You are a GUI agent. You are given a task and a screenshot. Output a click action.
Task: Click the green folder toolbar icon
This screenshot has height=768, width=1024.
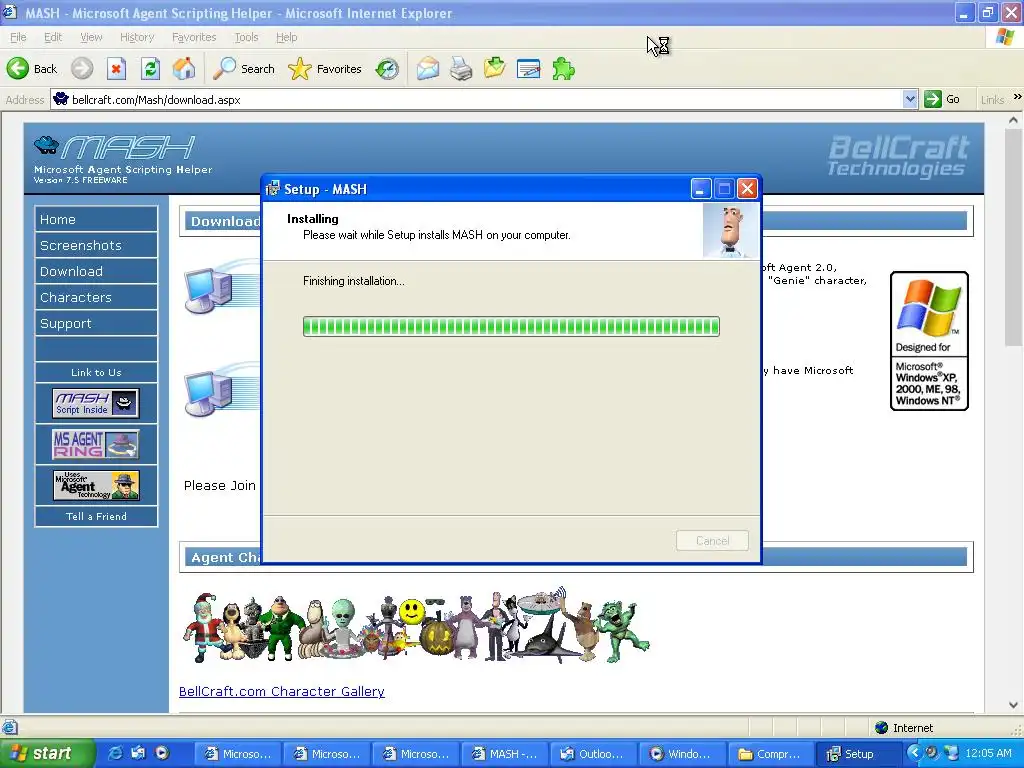pyautogui.click(x=494, y=69)
